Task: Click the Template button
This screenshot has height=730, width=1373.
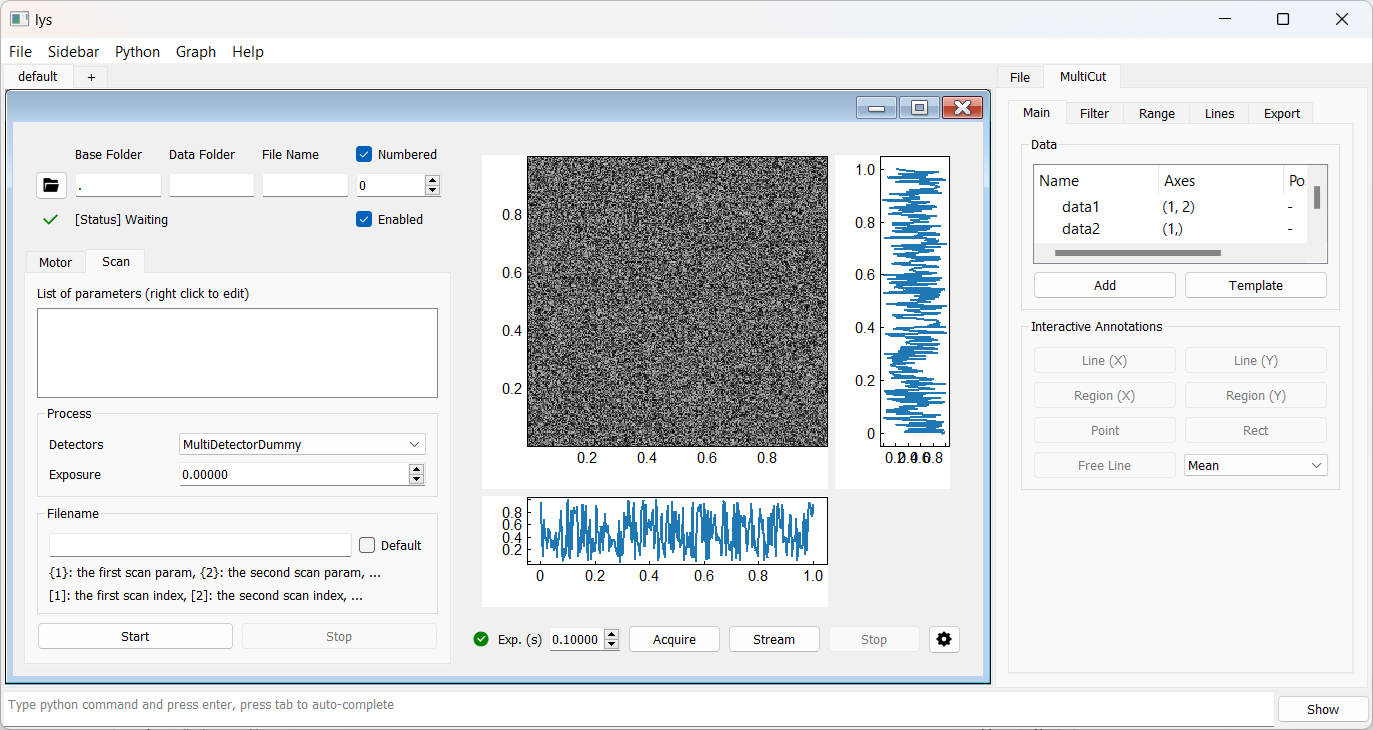Action: click(x=1255, y=285)
